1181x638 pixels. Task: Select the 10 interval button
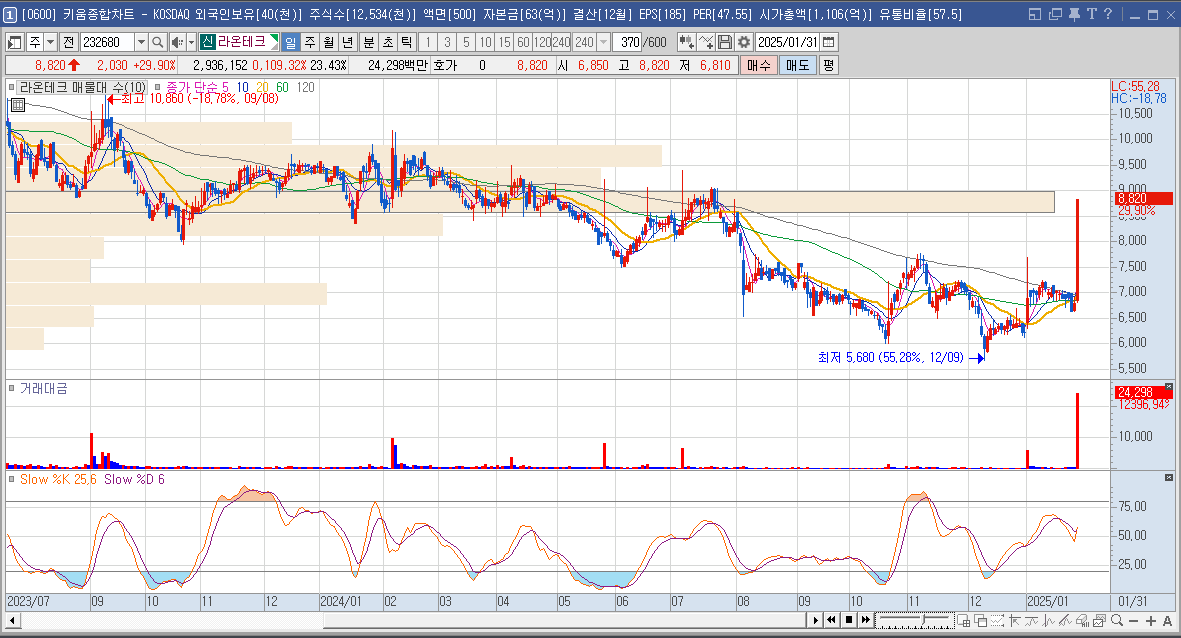pos(485,42)
